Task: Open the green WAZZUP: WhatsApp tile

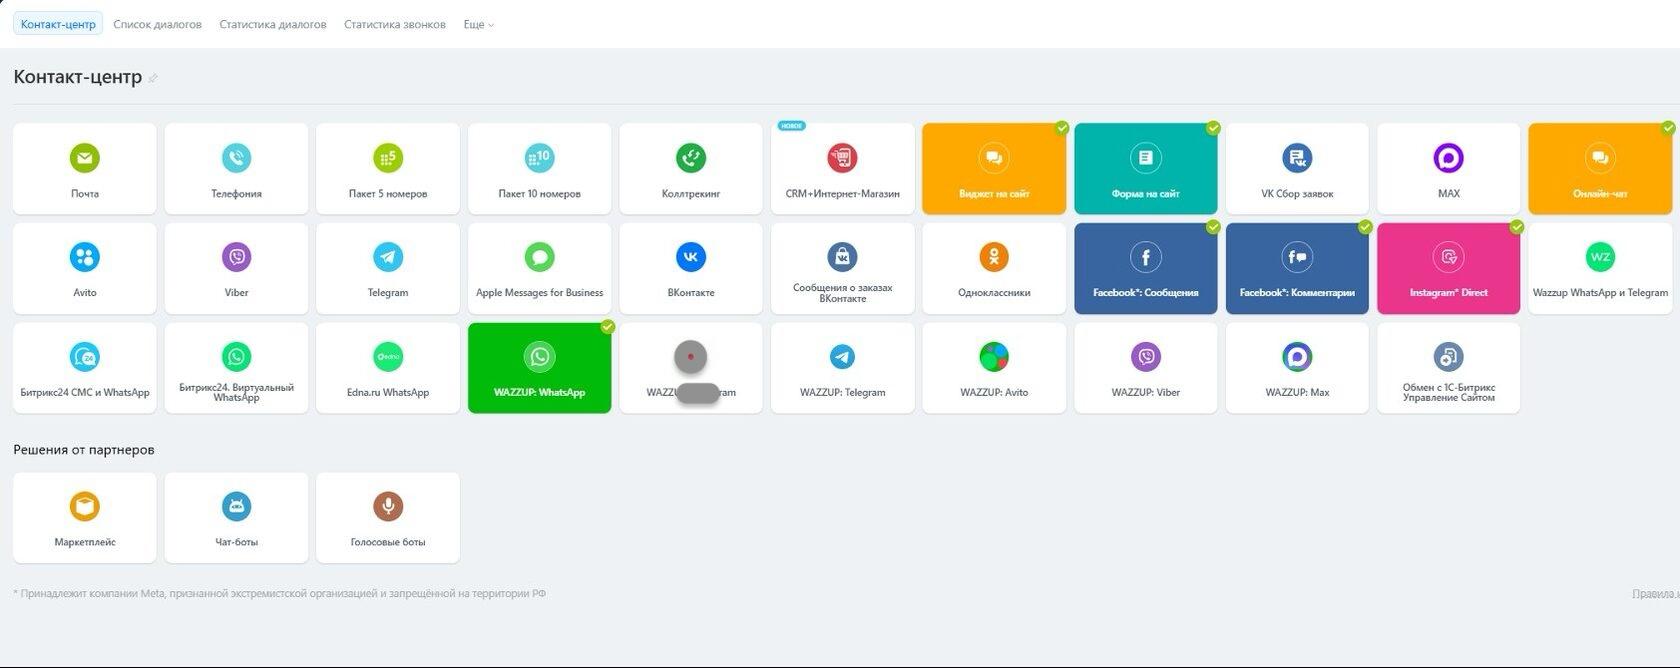Action: 539,368
